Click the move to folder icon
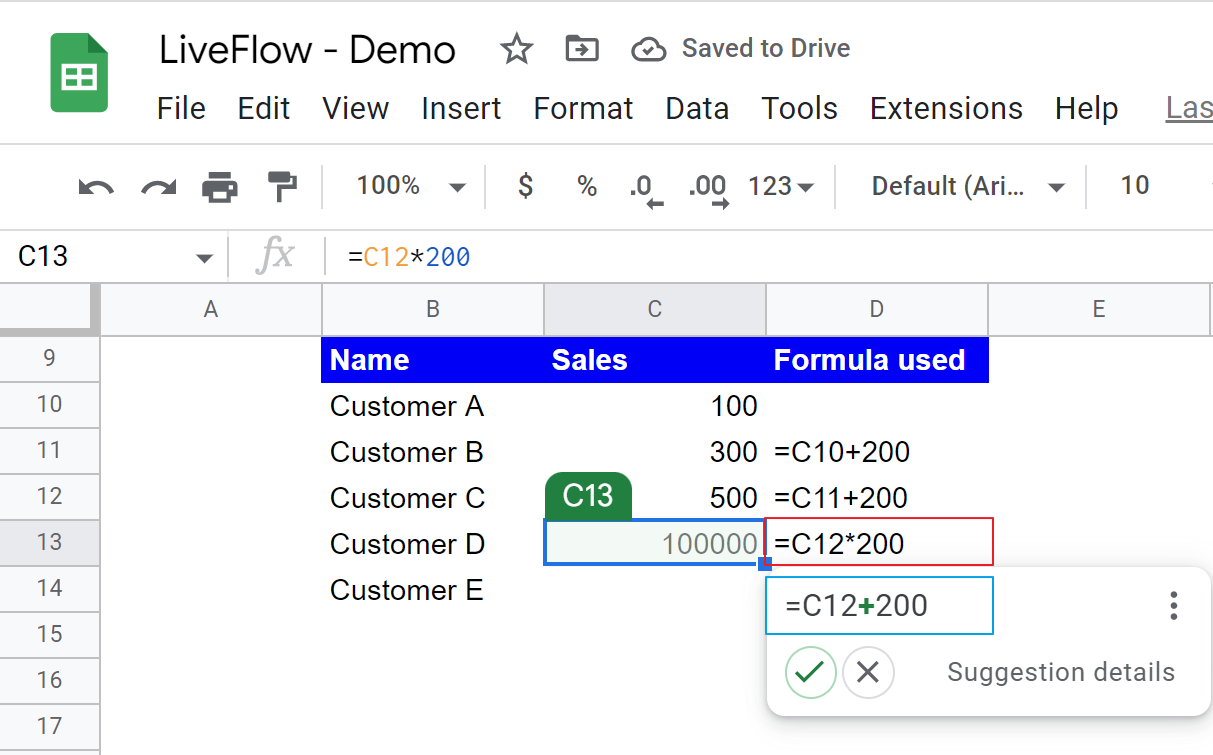1213x755 pixels. [581, 48]
